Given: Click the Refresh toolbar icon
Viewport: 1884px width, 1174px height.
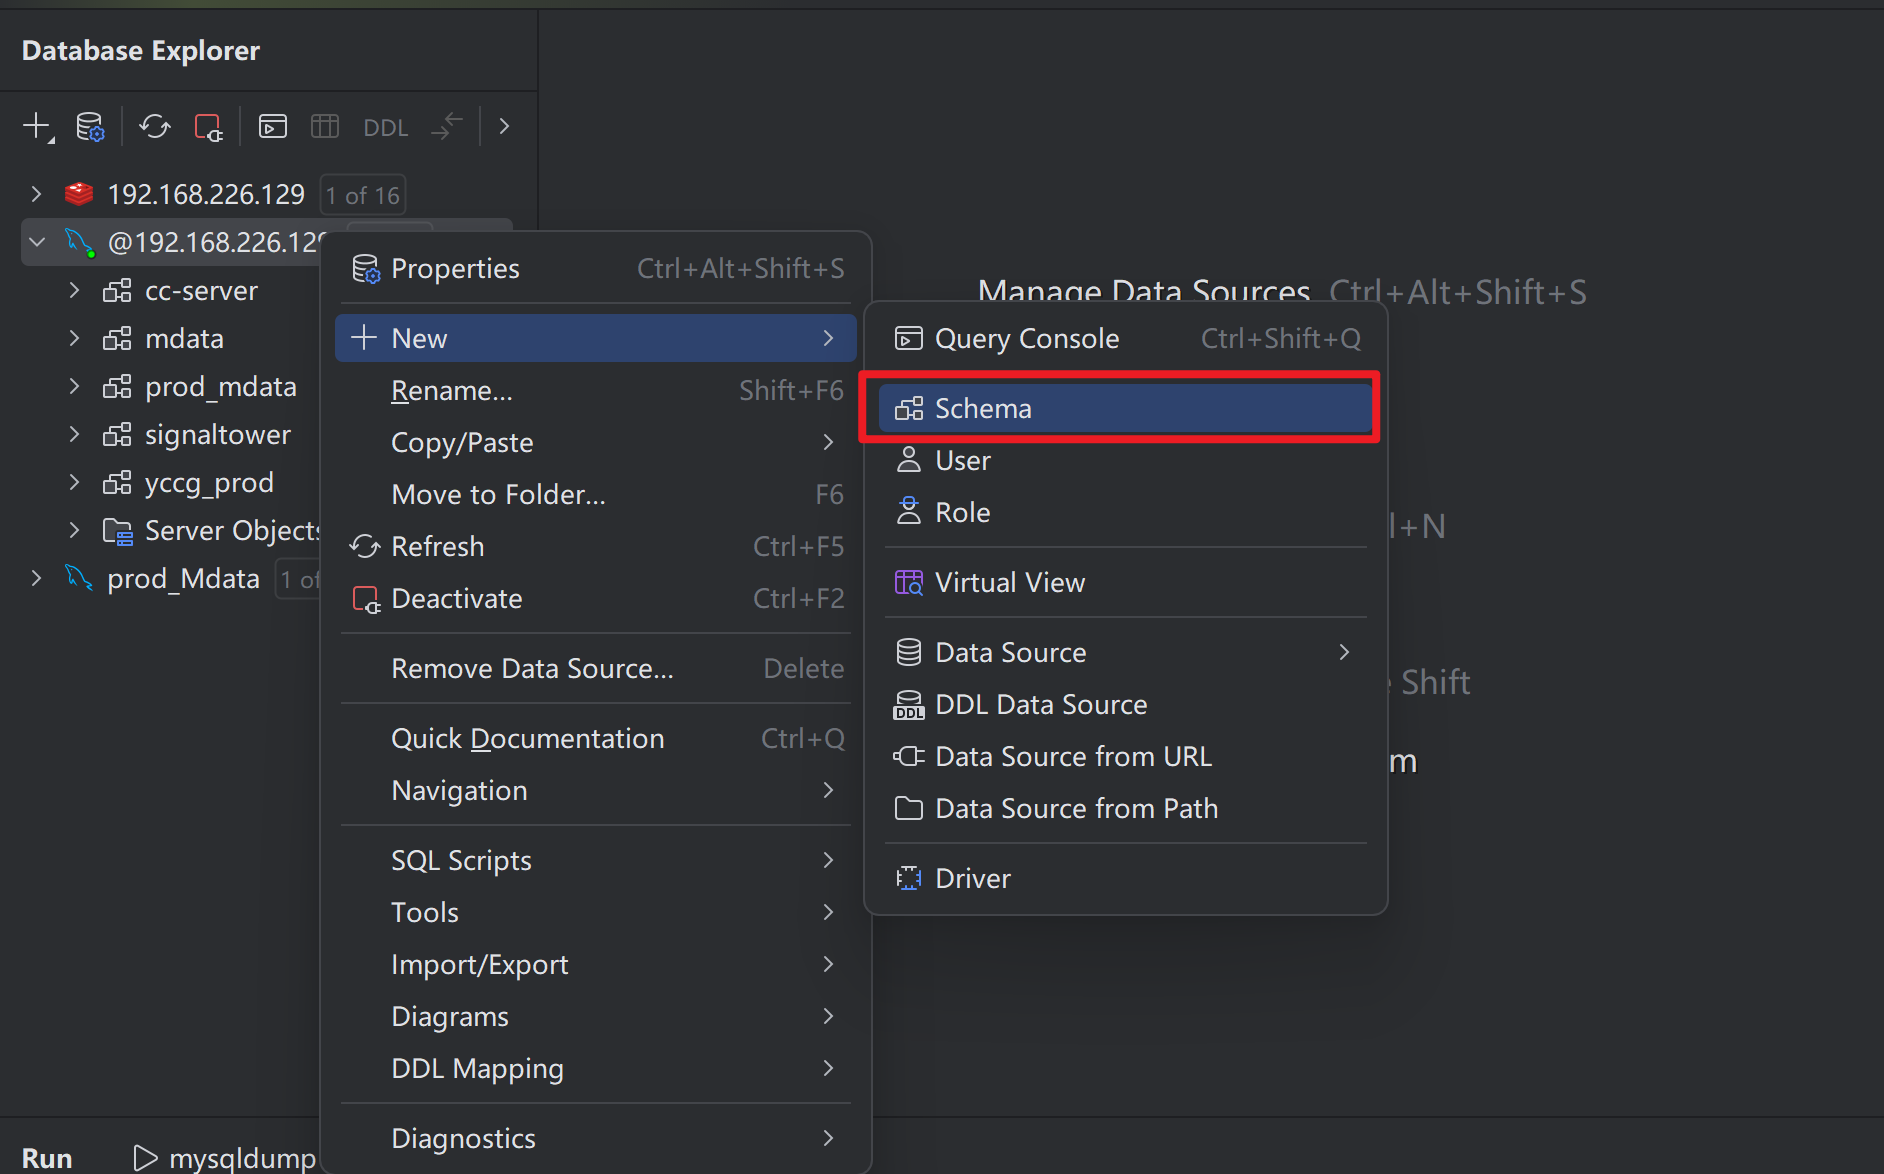Looking at the screenshot, I should (155, 127).
